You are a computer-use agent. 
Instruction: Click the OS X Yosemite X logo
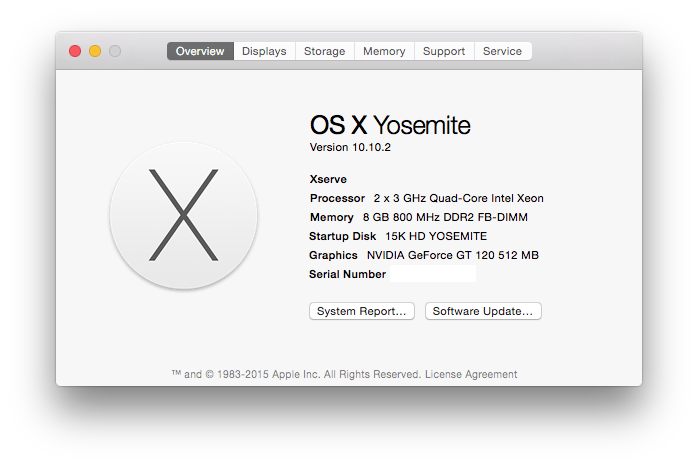click(183, 215)
